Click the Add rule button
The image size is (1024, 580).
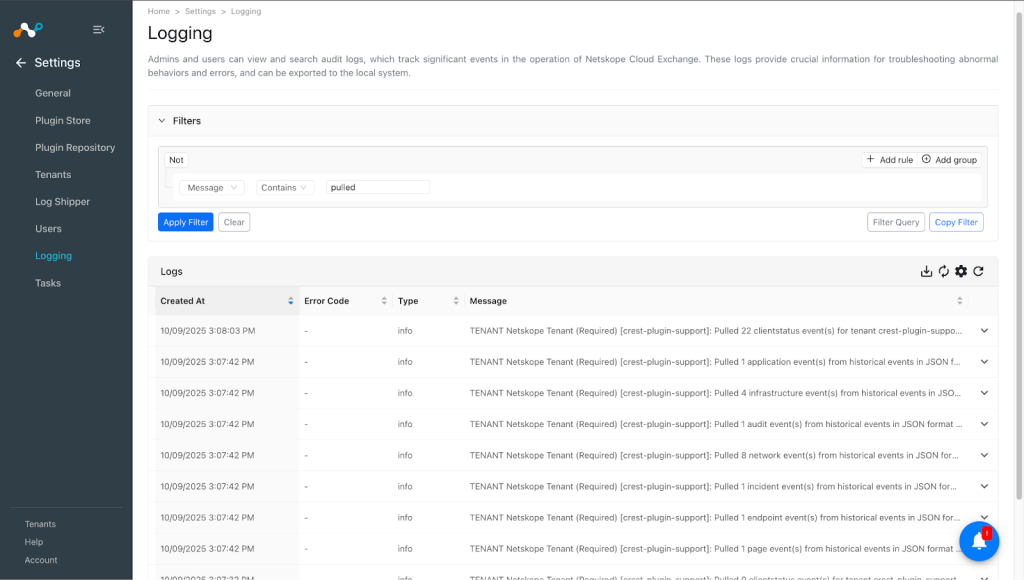click(889, 160)
